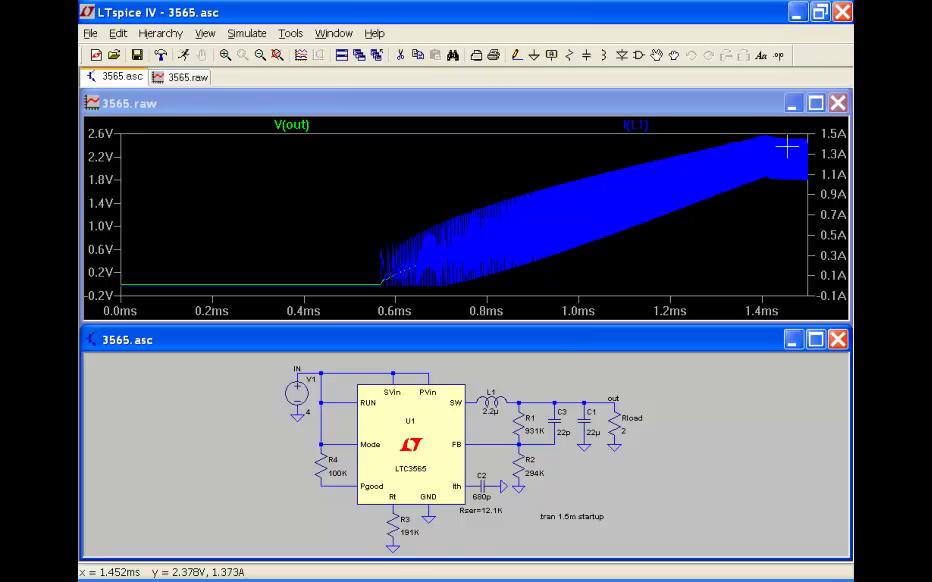Open the Simulate menu
932x582 pixels.
tap(246, 34)
